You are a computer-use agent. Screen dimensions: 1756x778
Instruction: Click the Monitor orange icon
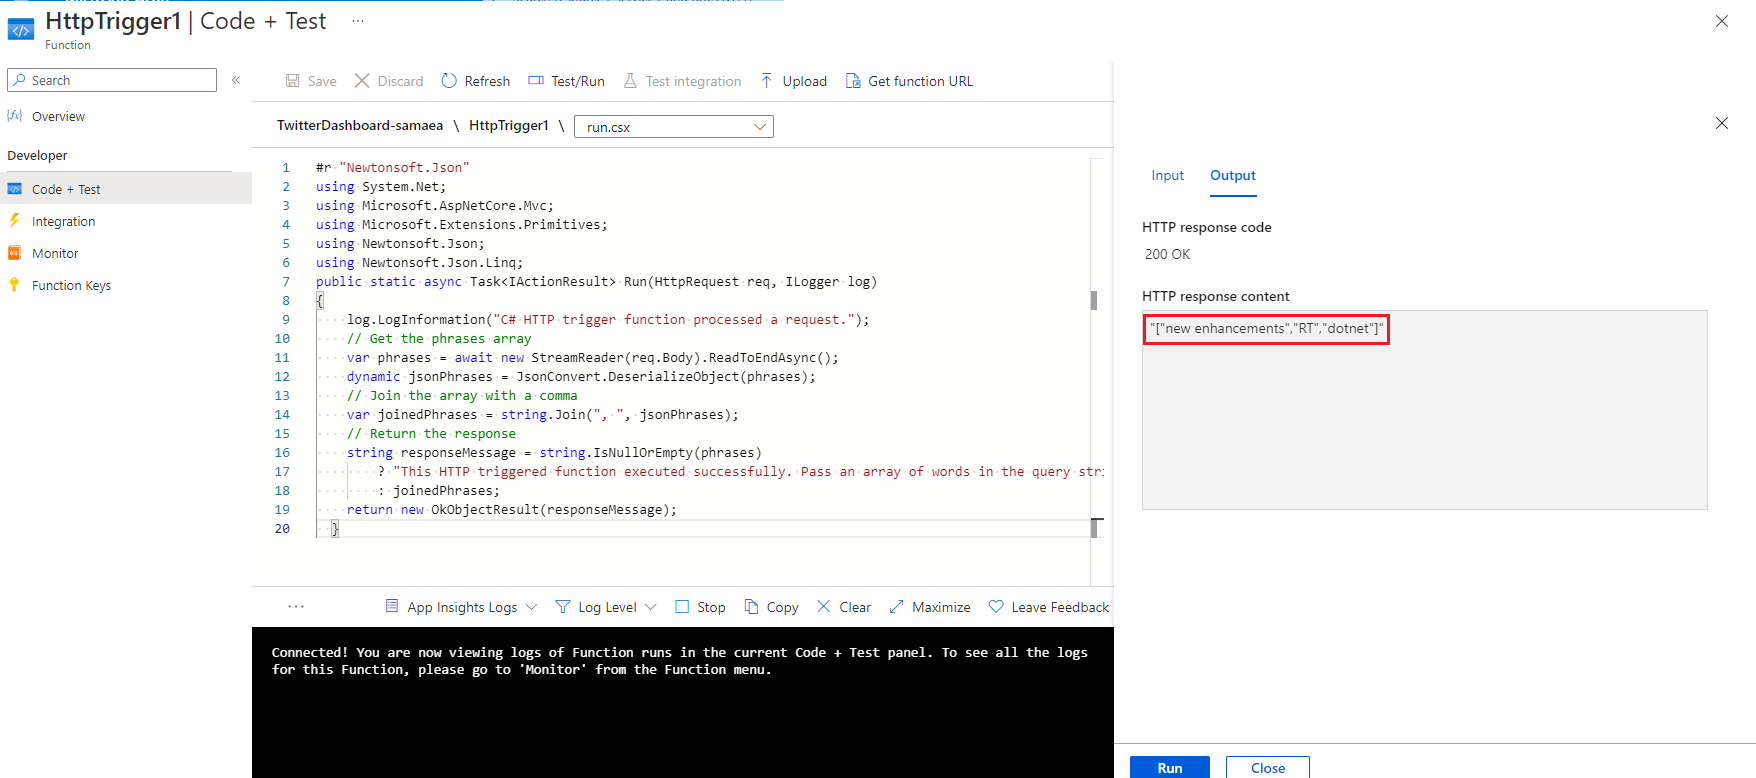pos(14,253)
